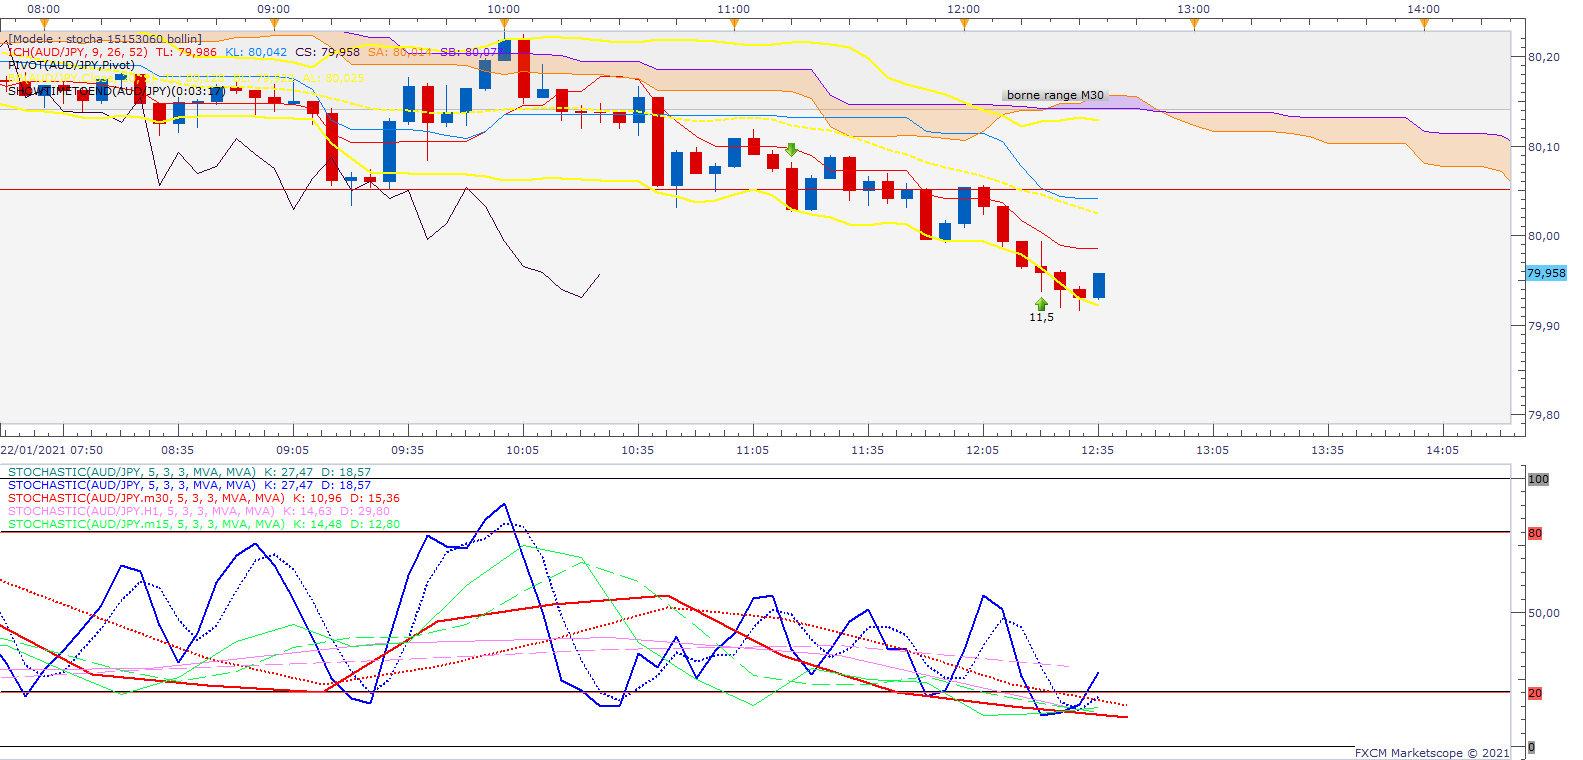1583x760 pixels.
Task: Click the 'borne range M30' label
Action: (1055, 95)
